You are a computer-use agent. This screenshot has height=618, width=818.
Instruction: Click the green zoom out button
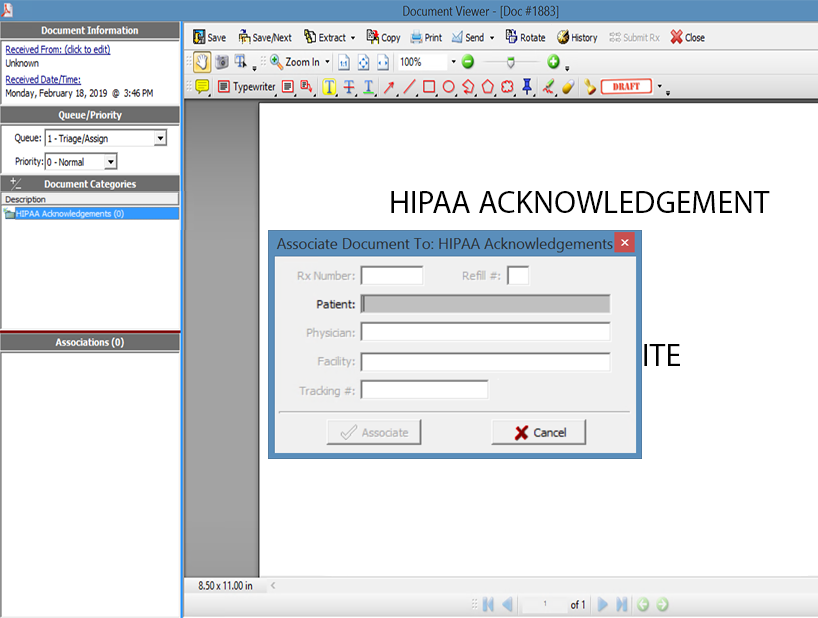tap(468, 62)
